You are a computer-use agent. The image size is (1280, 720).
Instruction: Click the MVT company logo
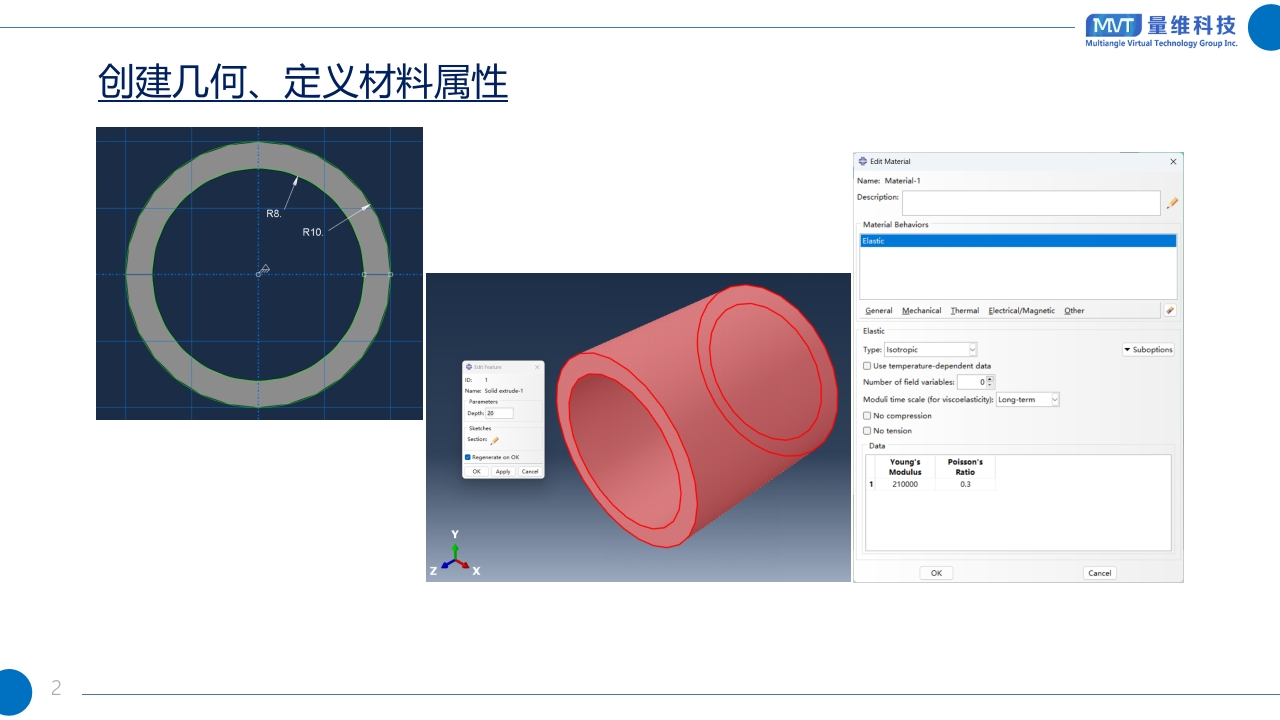tap(1161, 30)
